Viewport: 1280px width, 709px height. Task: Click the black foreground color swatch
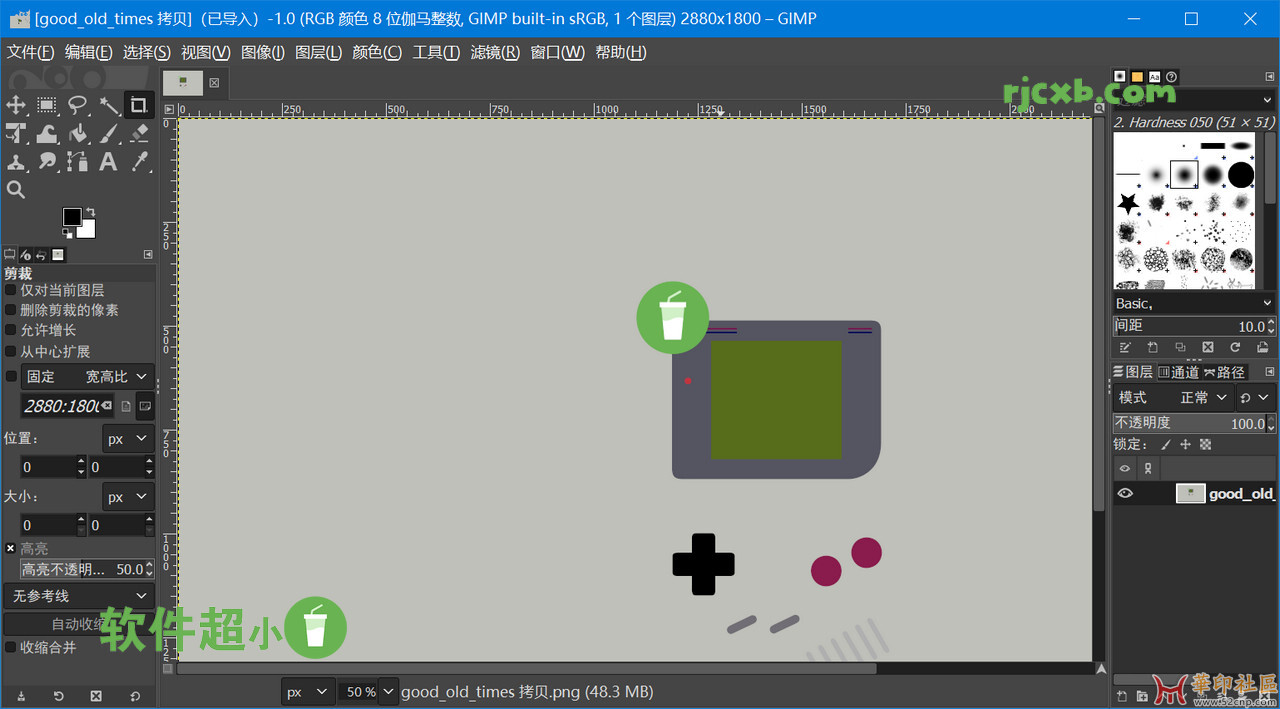click(71, 217)
